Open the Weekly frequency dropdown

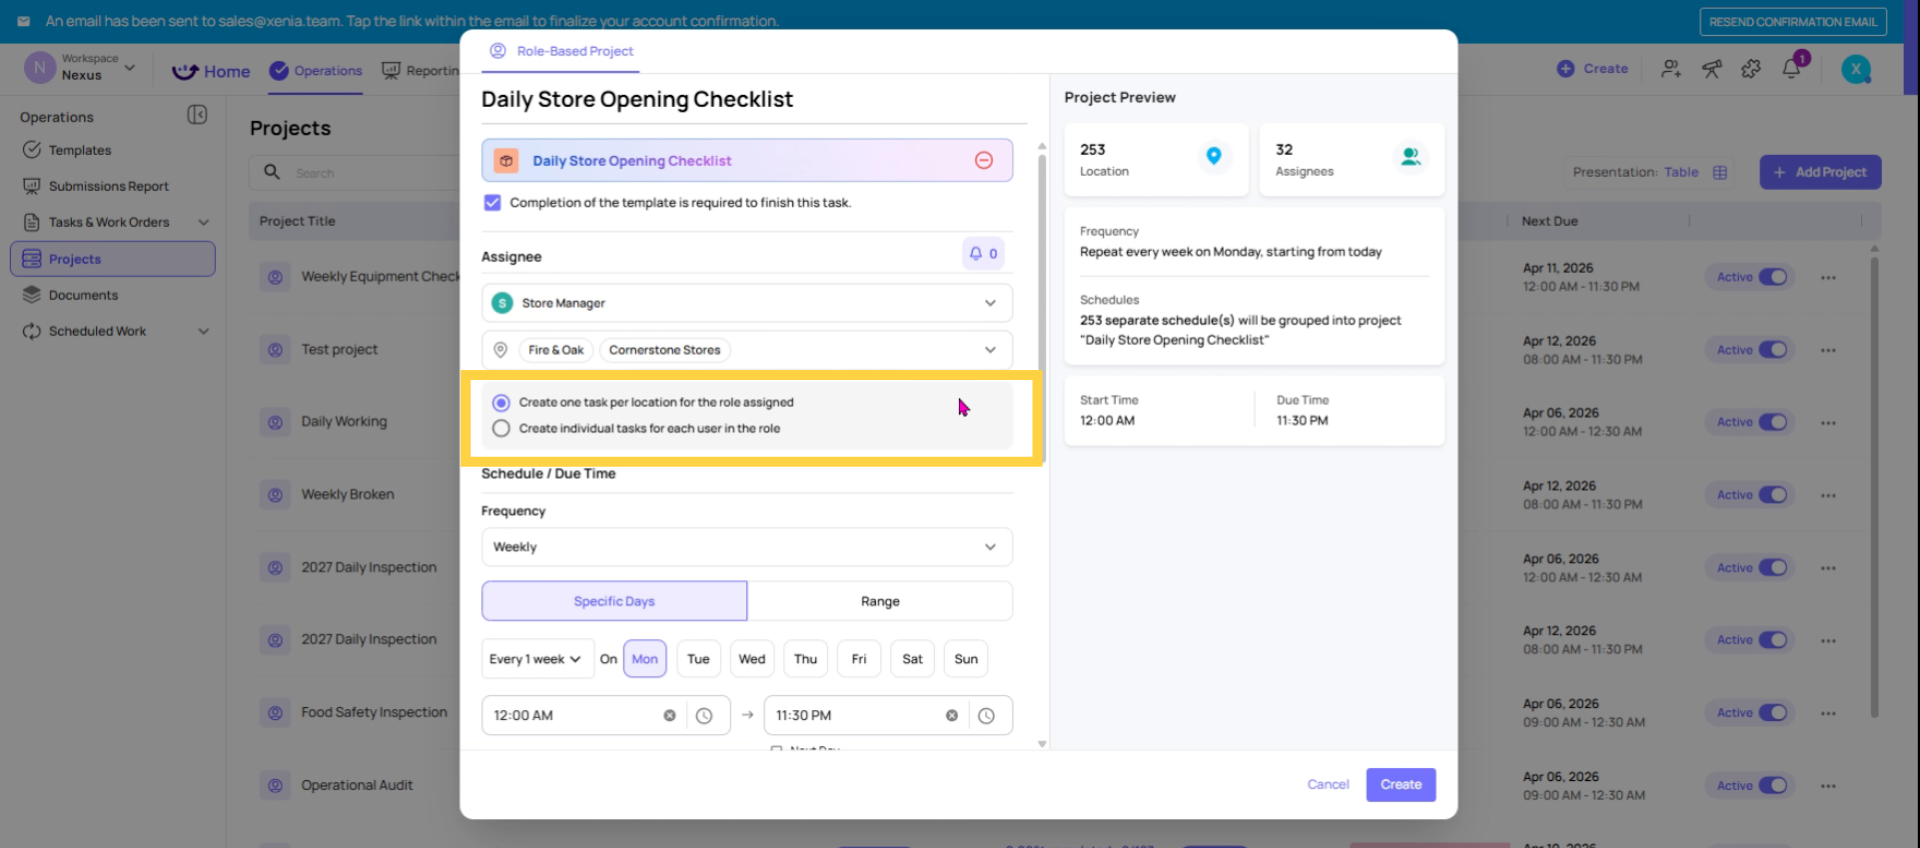pyautogui.click(x=747, y=547)
